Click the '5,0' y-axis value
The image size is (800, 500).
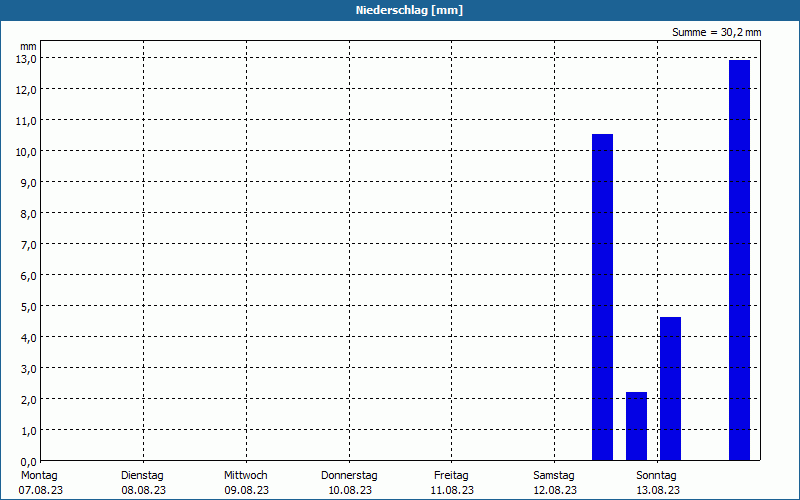click(31, 307)
